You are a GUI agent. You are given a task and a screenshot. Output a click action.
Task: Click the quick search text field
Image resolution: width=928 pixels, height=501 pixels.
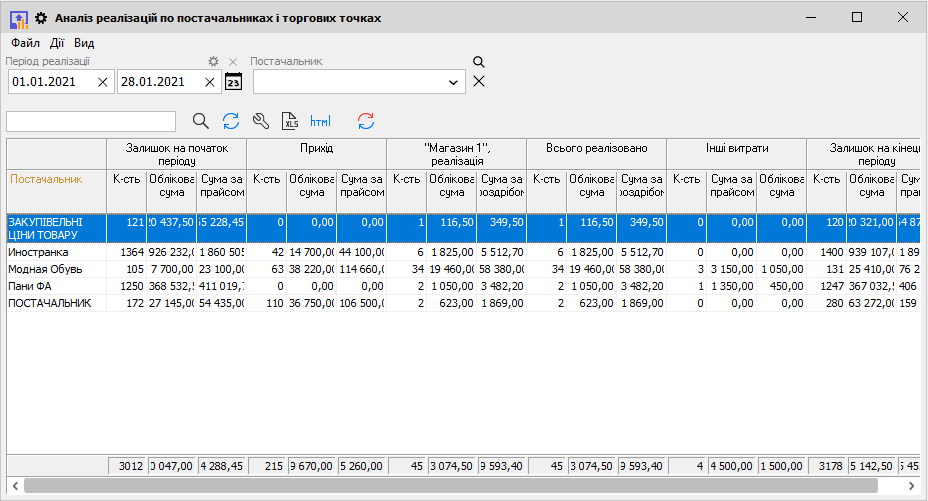point(91,121)
